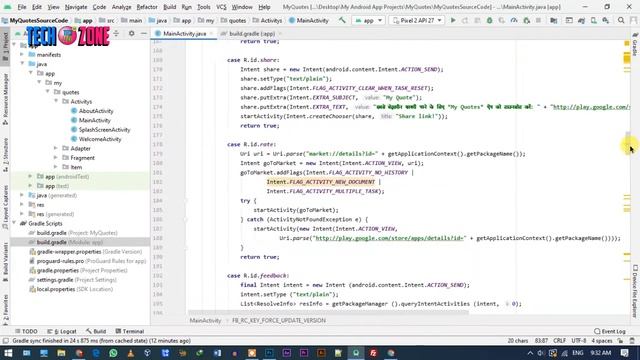Screen dimensions: 640x360
Task: Open the Event Log
Action: tap(610, 331)
